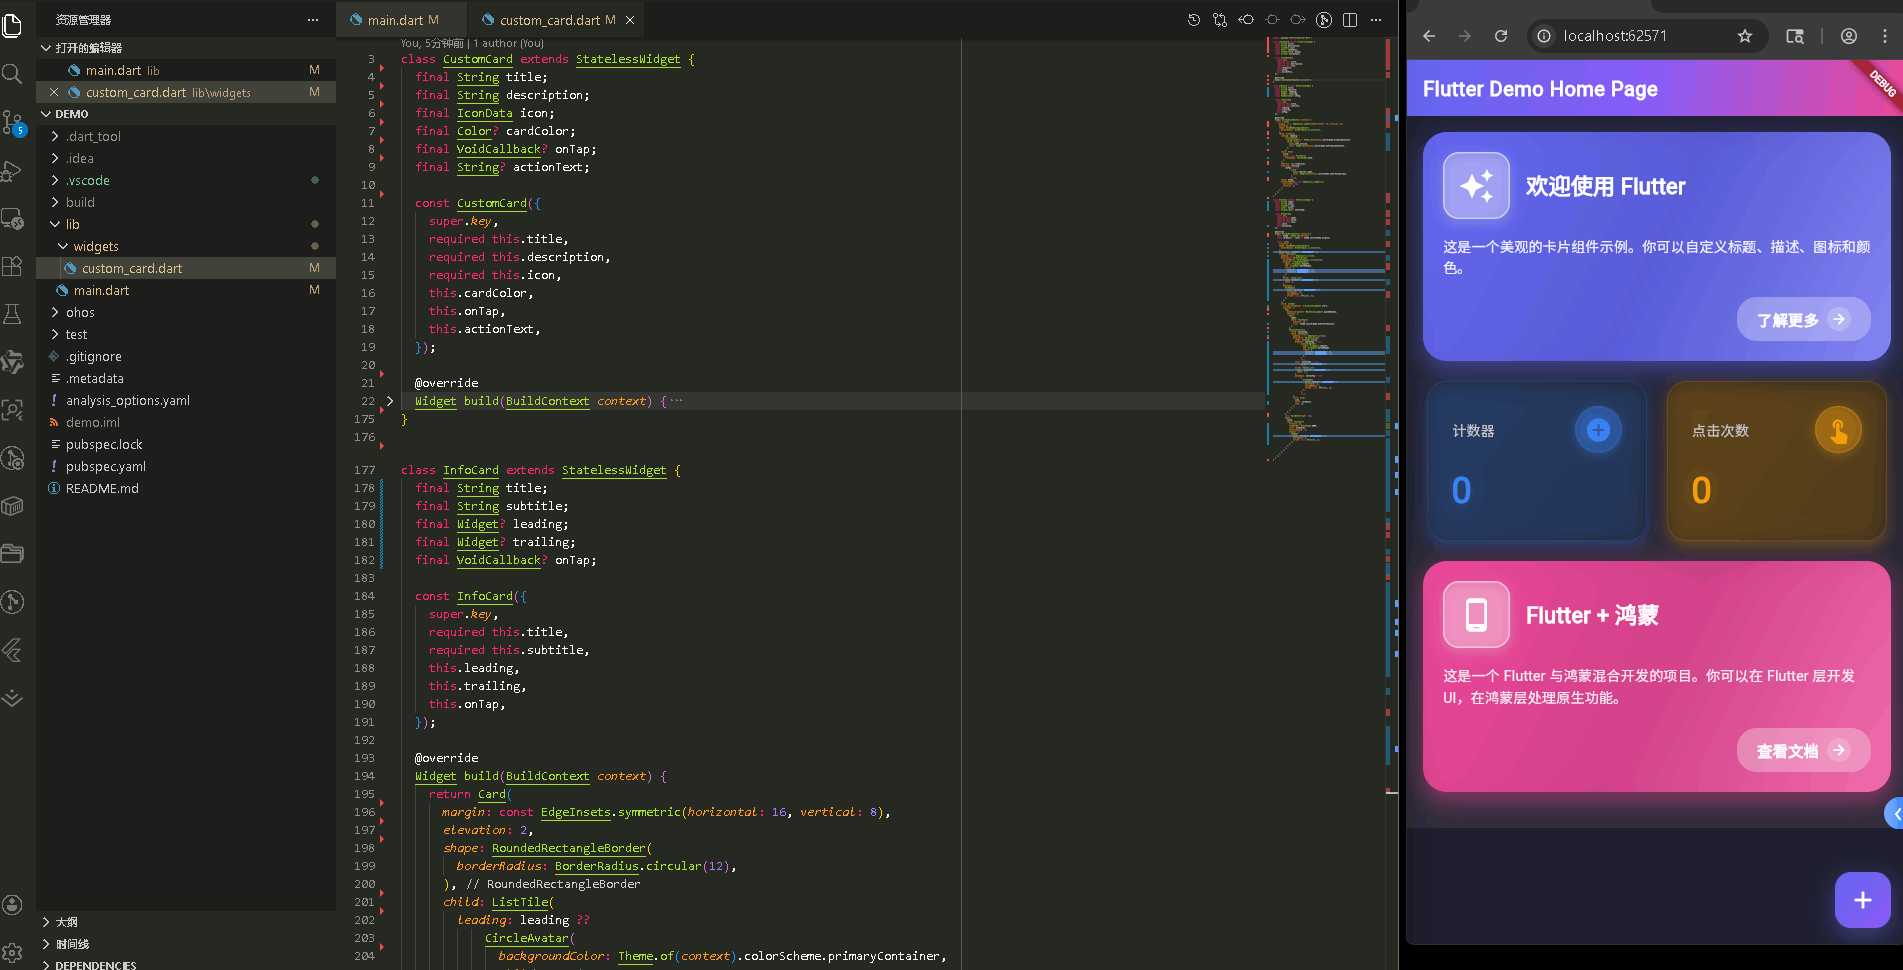Viewport: 1903px width, 970px height.
Task: Open the Accounts icon in the activity bar
Action: 13,905
